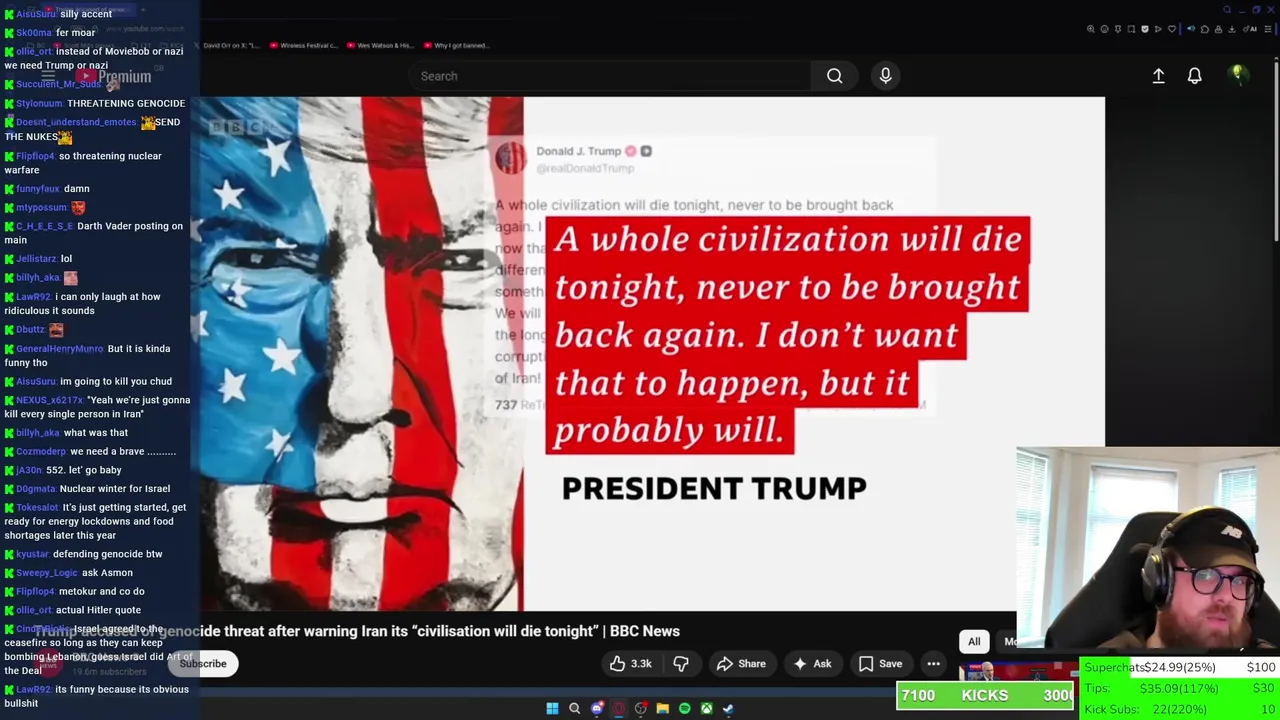Share this BBC News video
Image resolution: width=1280 pixels, height=720 pixels.
(x=741, y=663)
